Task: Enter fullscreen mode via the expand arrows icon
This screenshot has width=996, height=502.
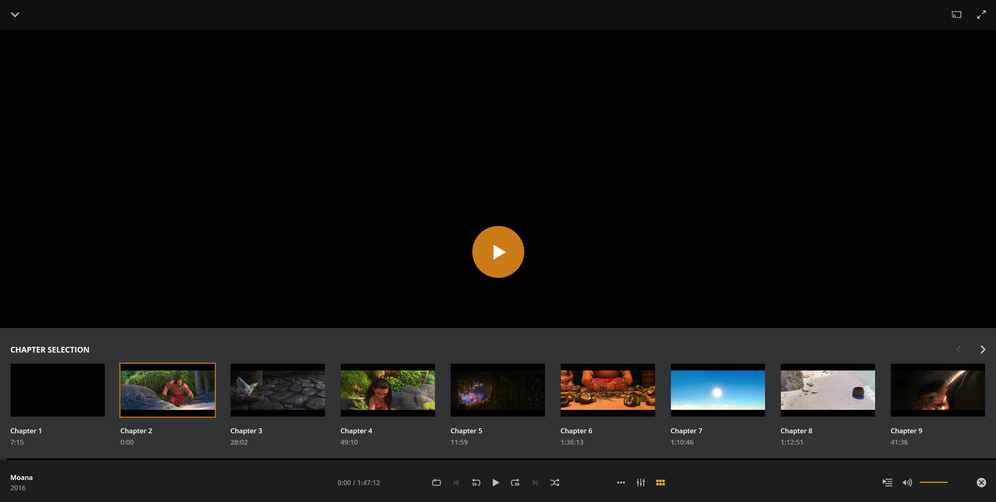Action: click(981, 15)
